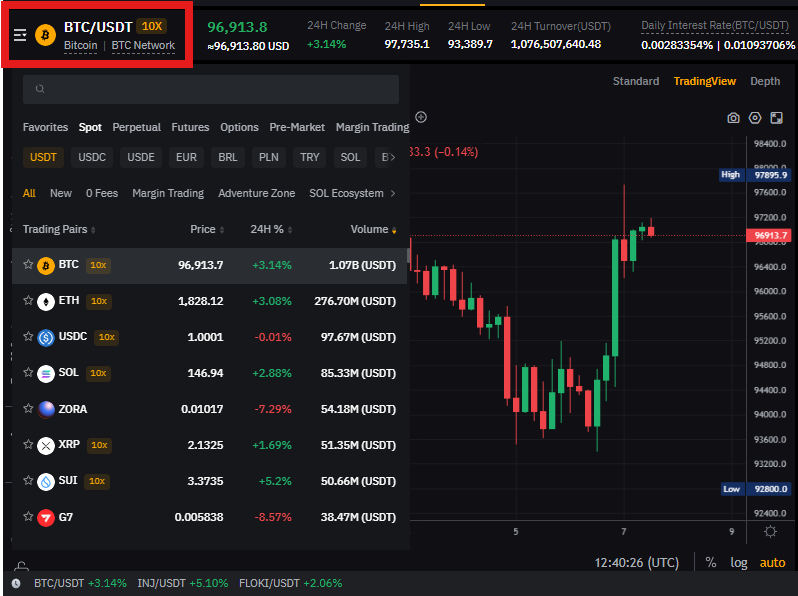Open chart settings hexagon icon

(755, 118)
